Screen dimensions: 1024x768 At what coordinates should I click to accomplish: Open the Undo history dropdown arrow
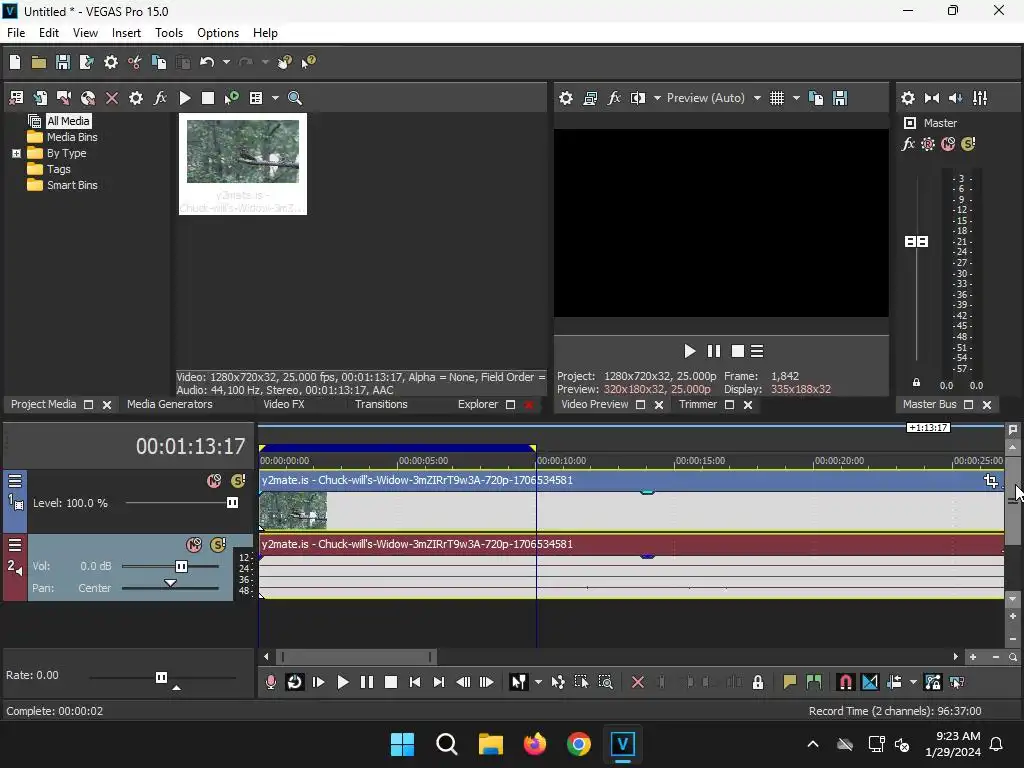click(227, 62)
